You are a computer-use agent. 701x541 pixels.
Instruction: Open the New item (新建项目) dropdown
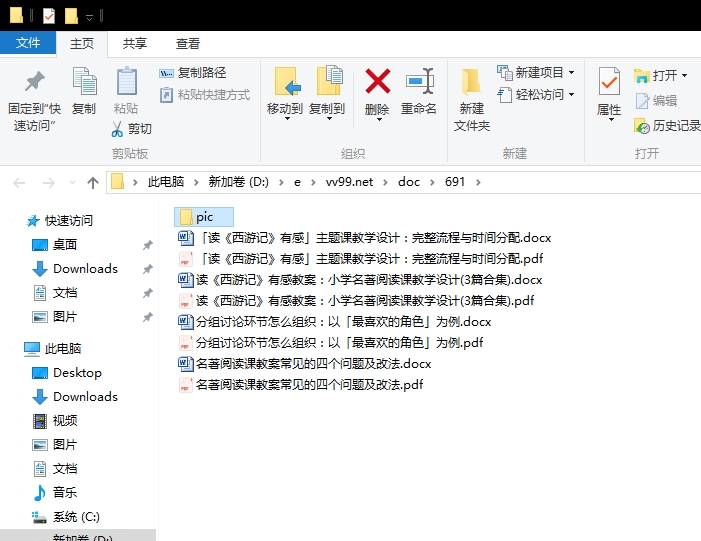536,72
